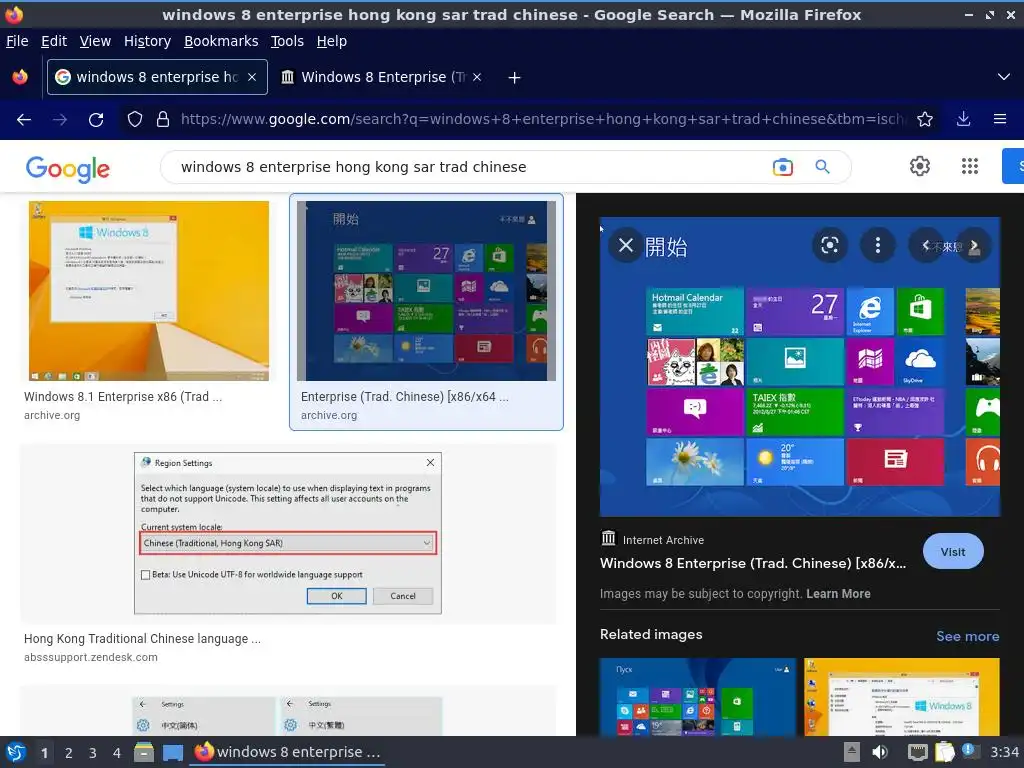
Task: Bookmark this page with the star icon
Action: [925, 119]
